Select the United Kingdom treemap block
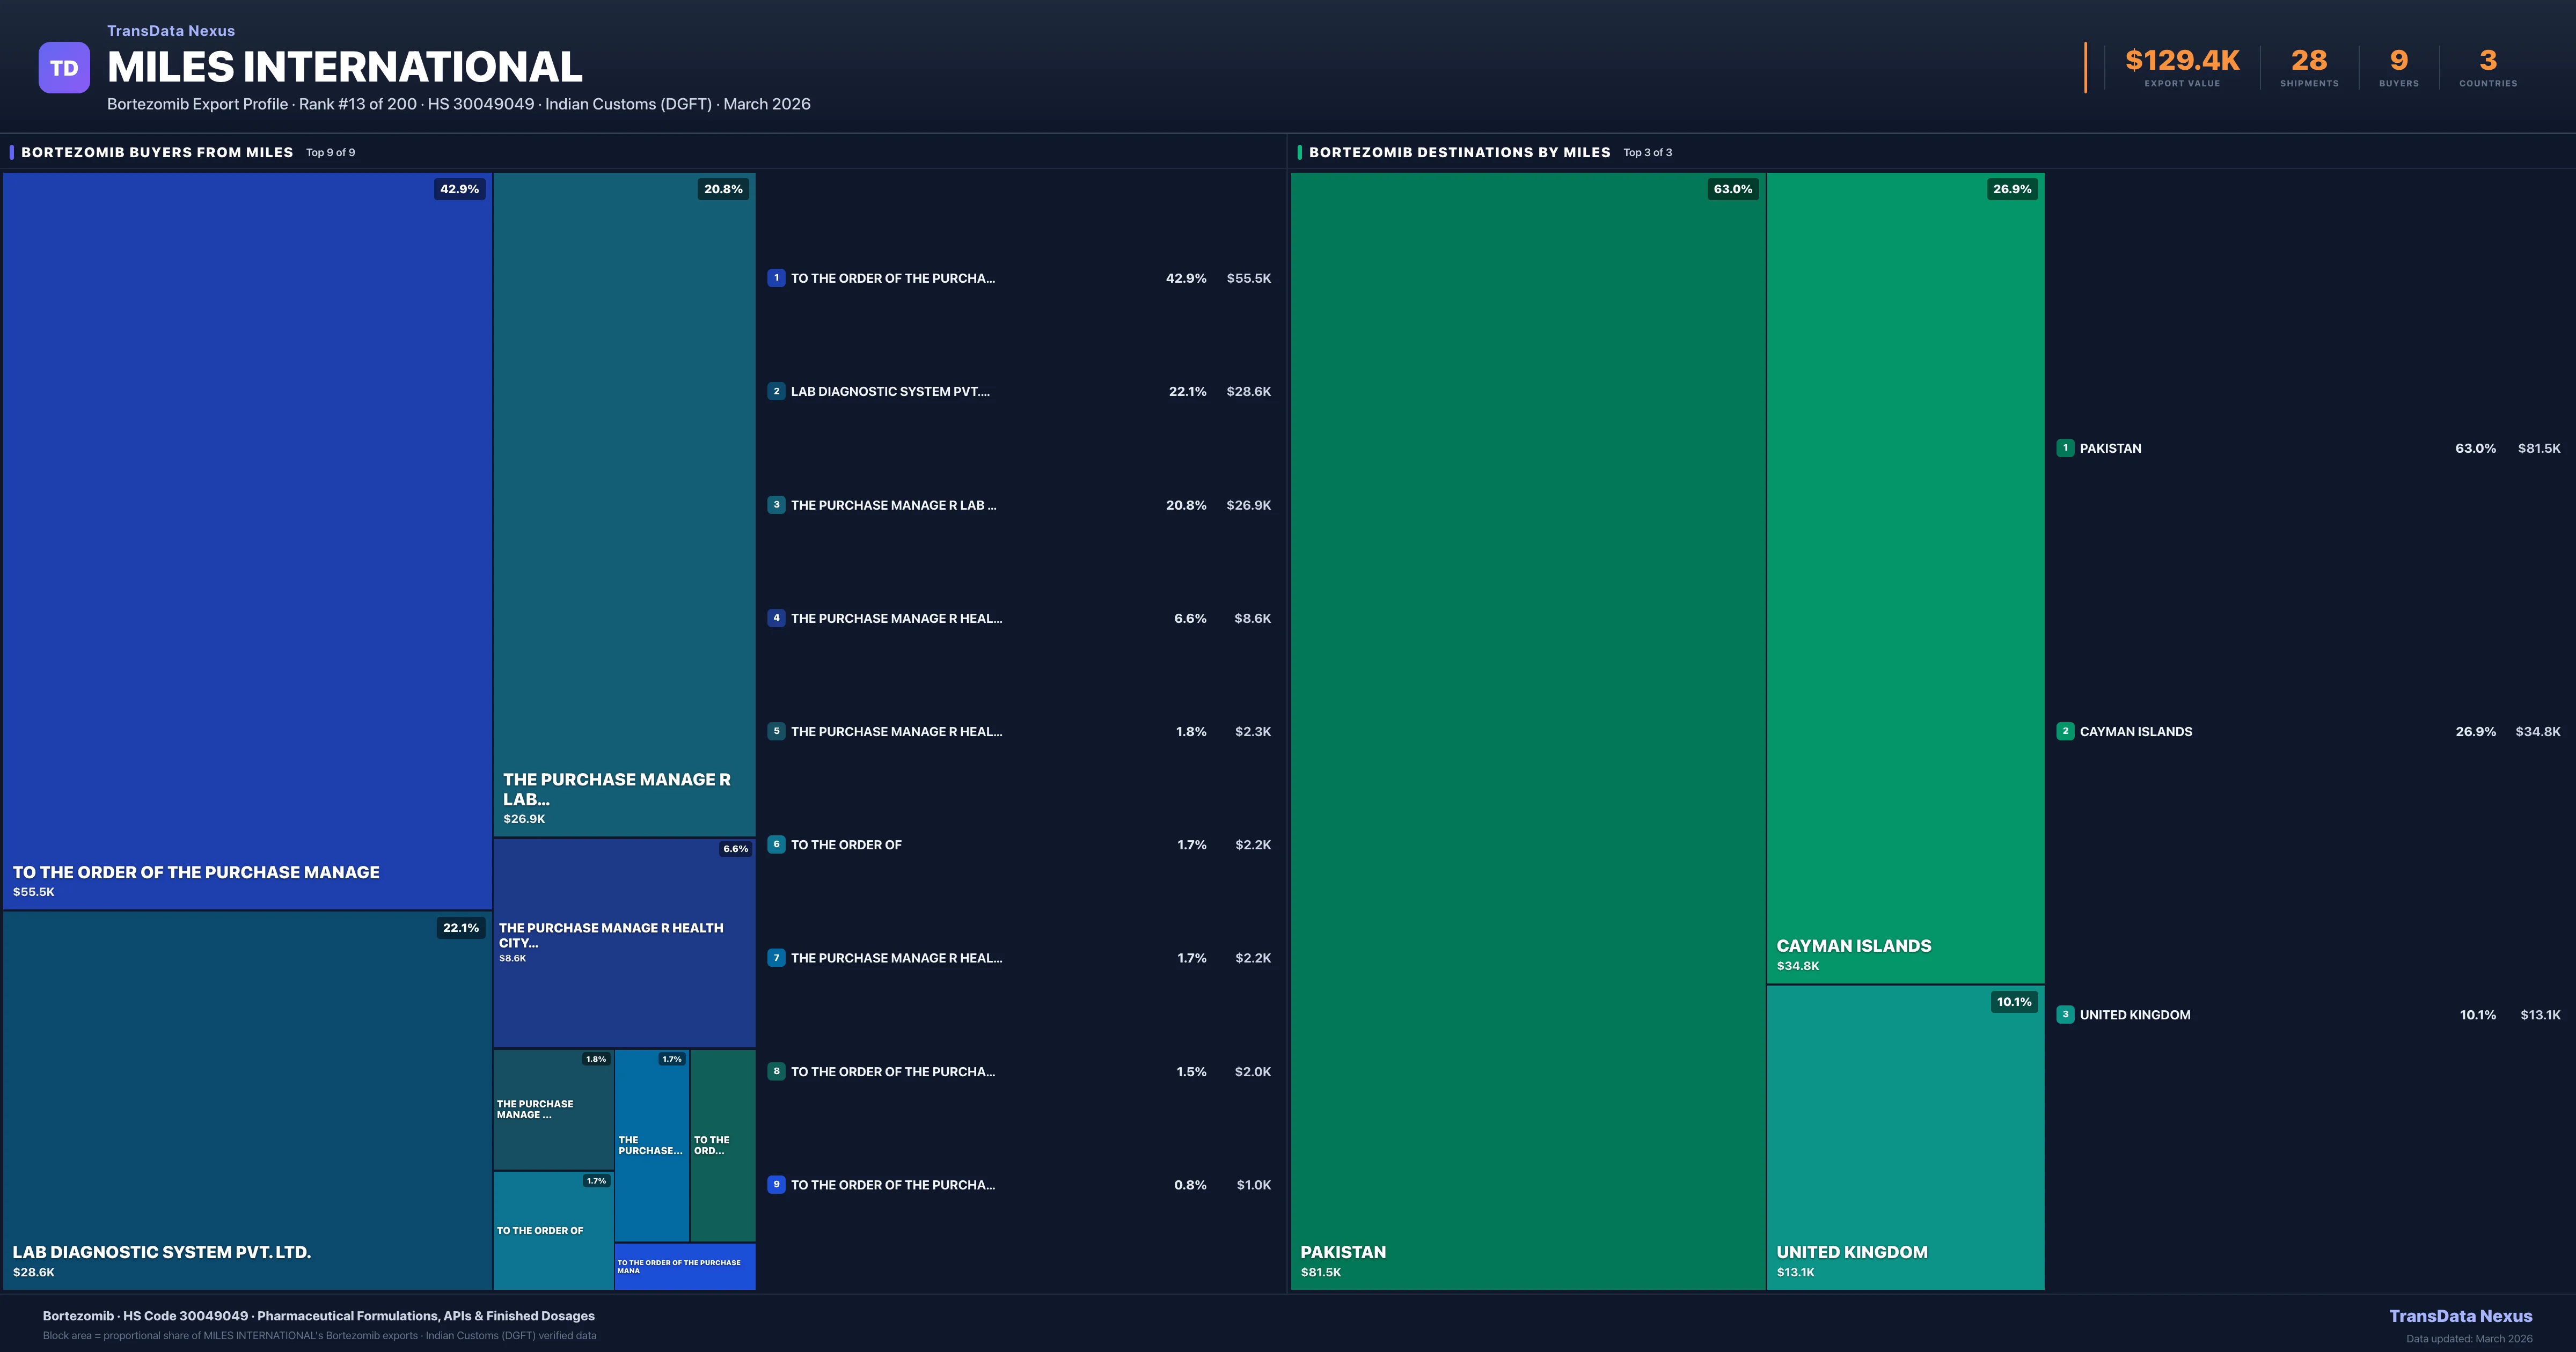This screenshot has width=2576, height=1352. point(1905,1137)
